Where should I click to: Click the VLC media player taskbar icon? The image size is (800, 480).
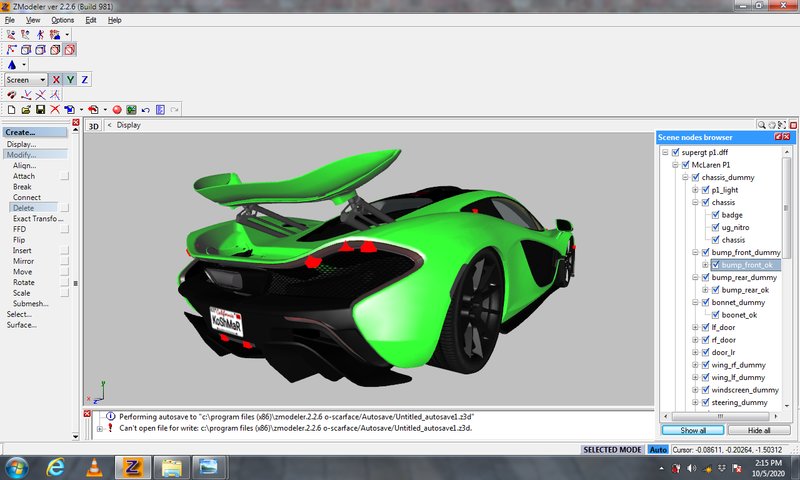tap(94, 467)
